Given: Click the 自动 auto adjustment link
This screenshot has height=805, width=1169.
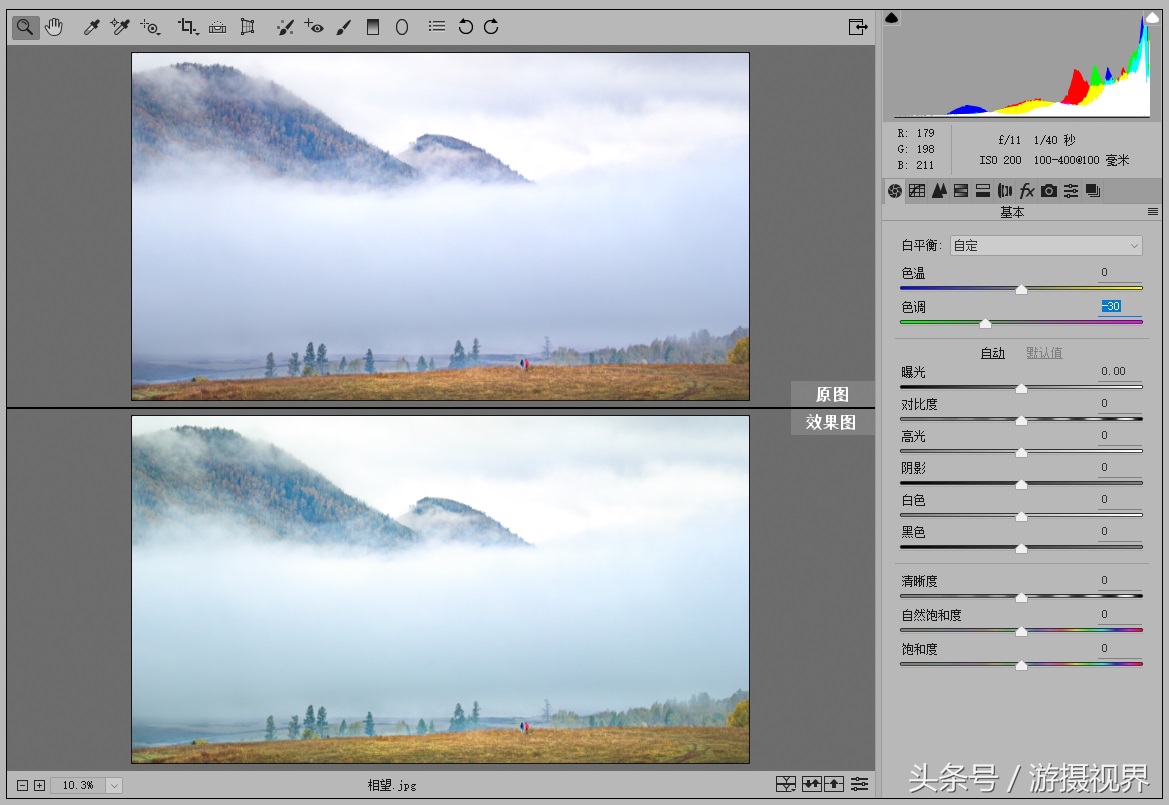Looking at the screenshot, I should (992, 352).
